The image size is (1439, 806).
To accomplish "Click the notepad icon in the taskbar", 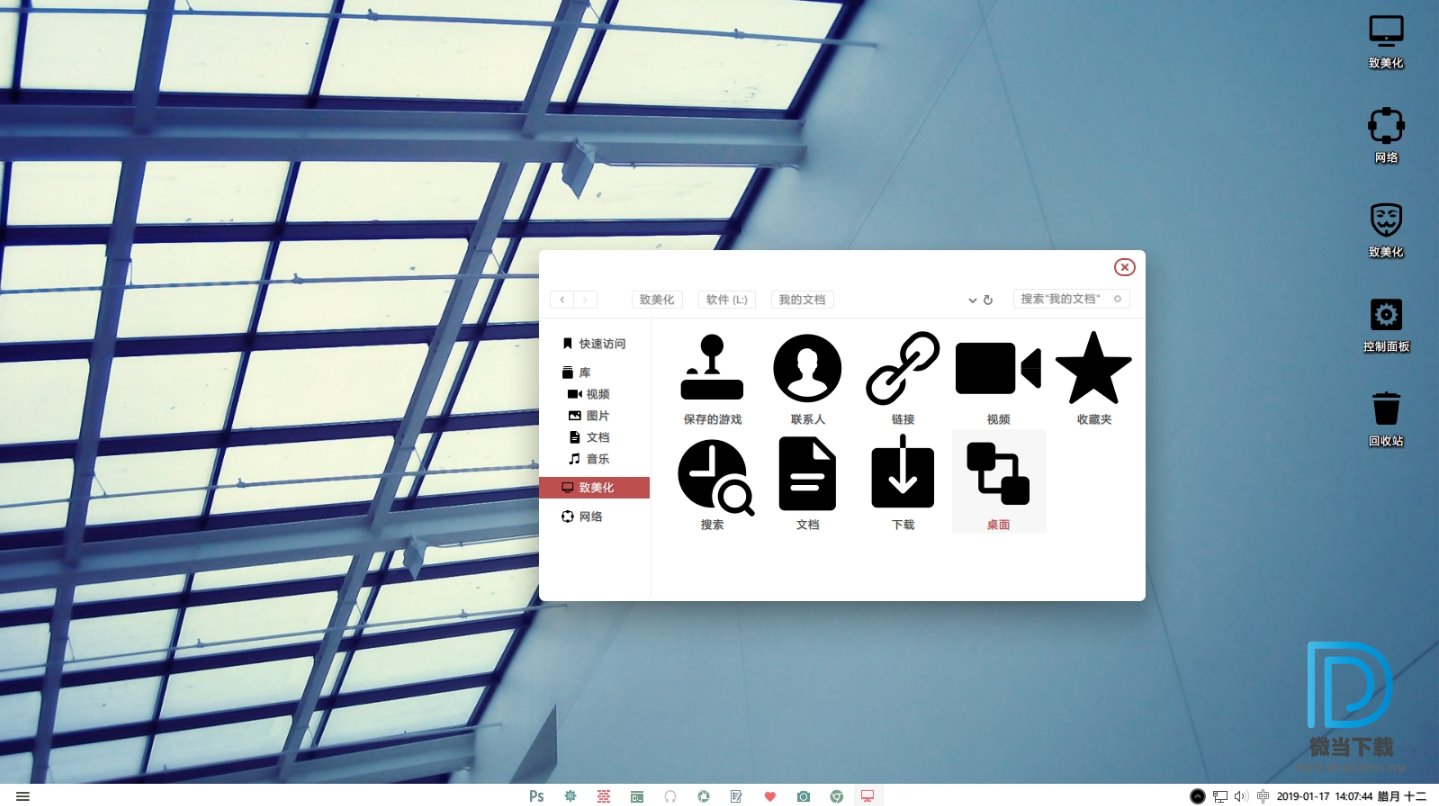I will (736, 796).
